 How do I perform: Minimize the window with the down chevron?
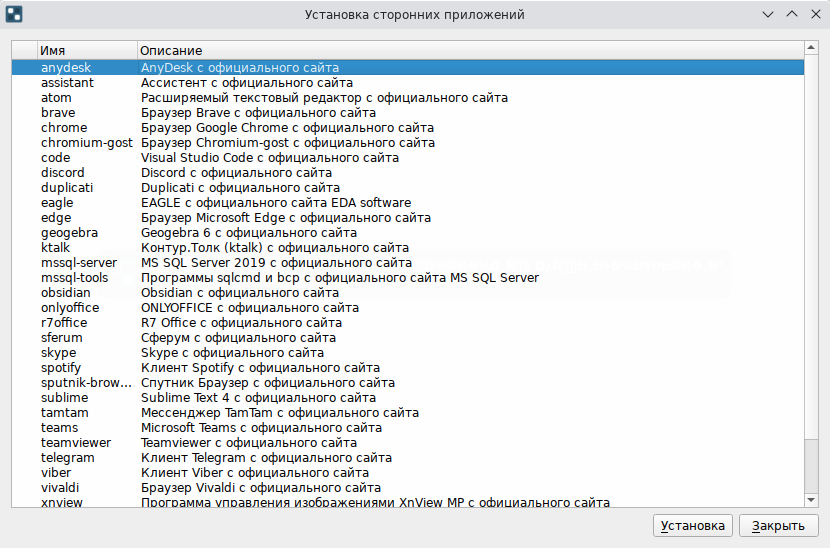pyautogui.click(x=768, y=14)
